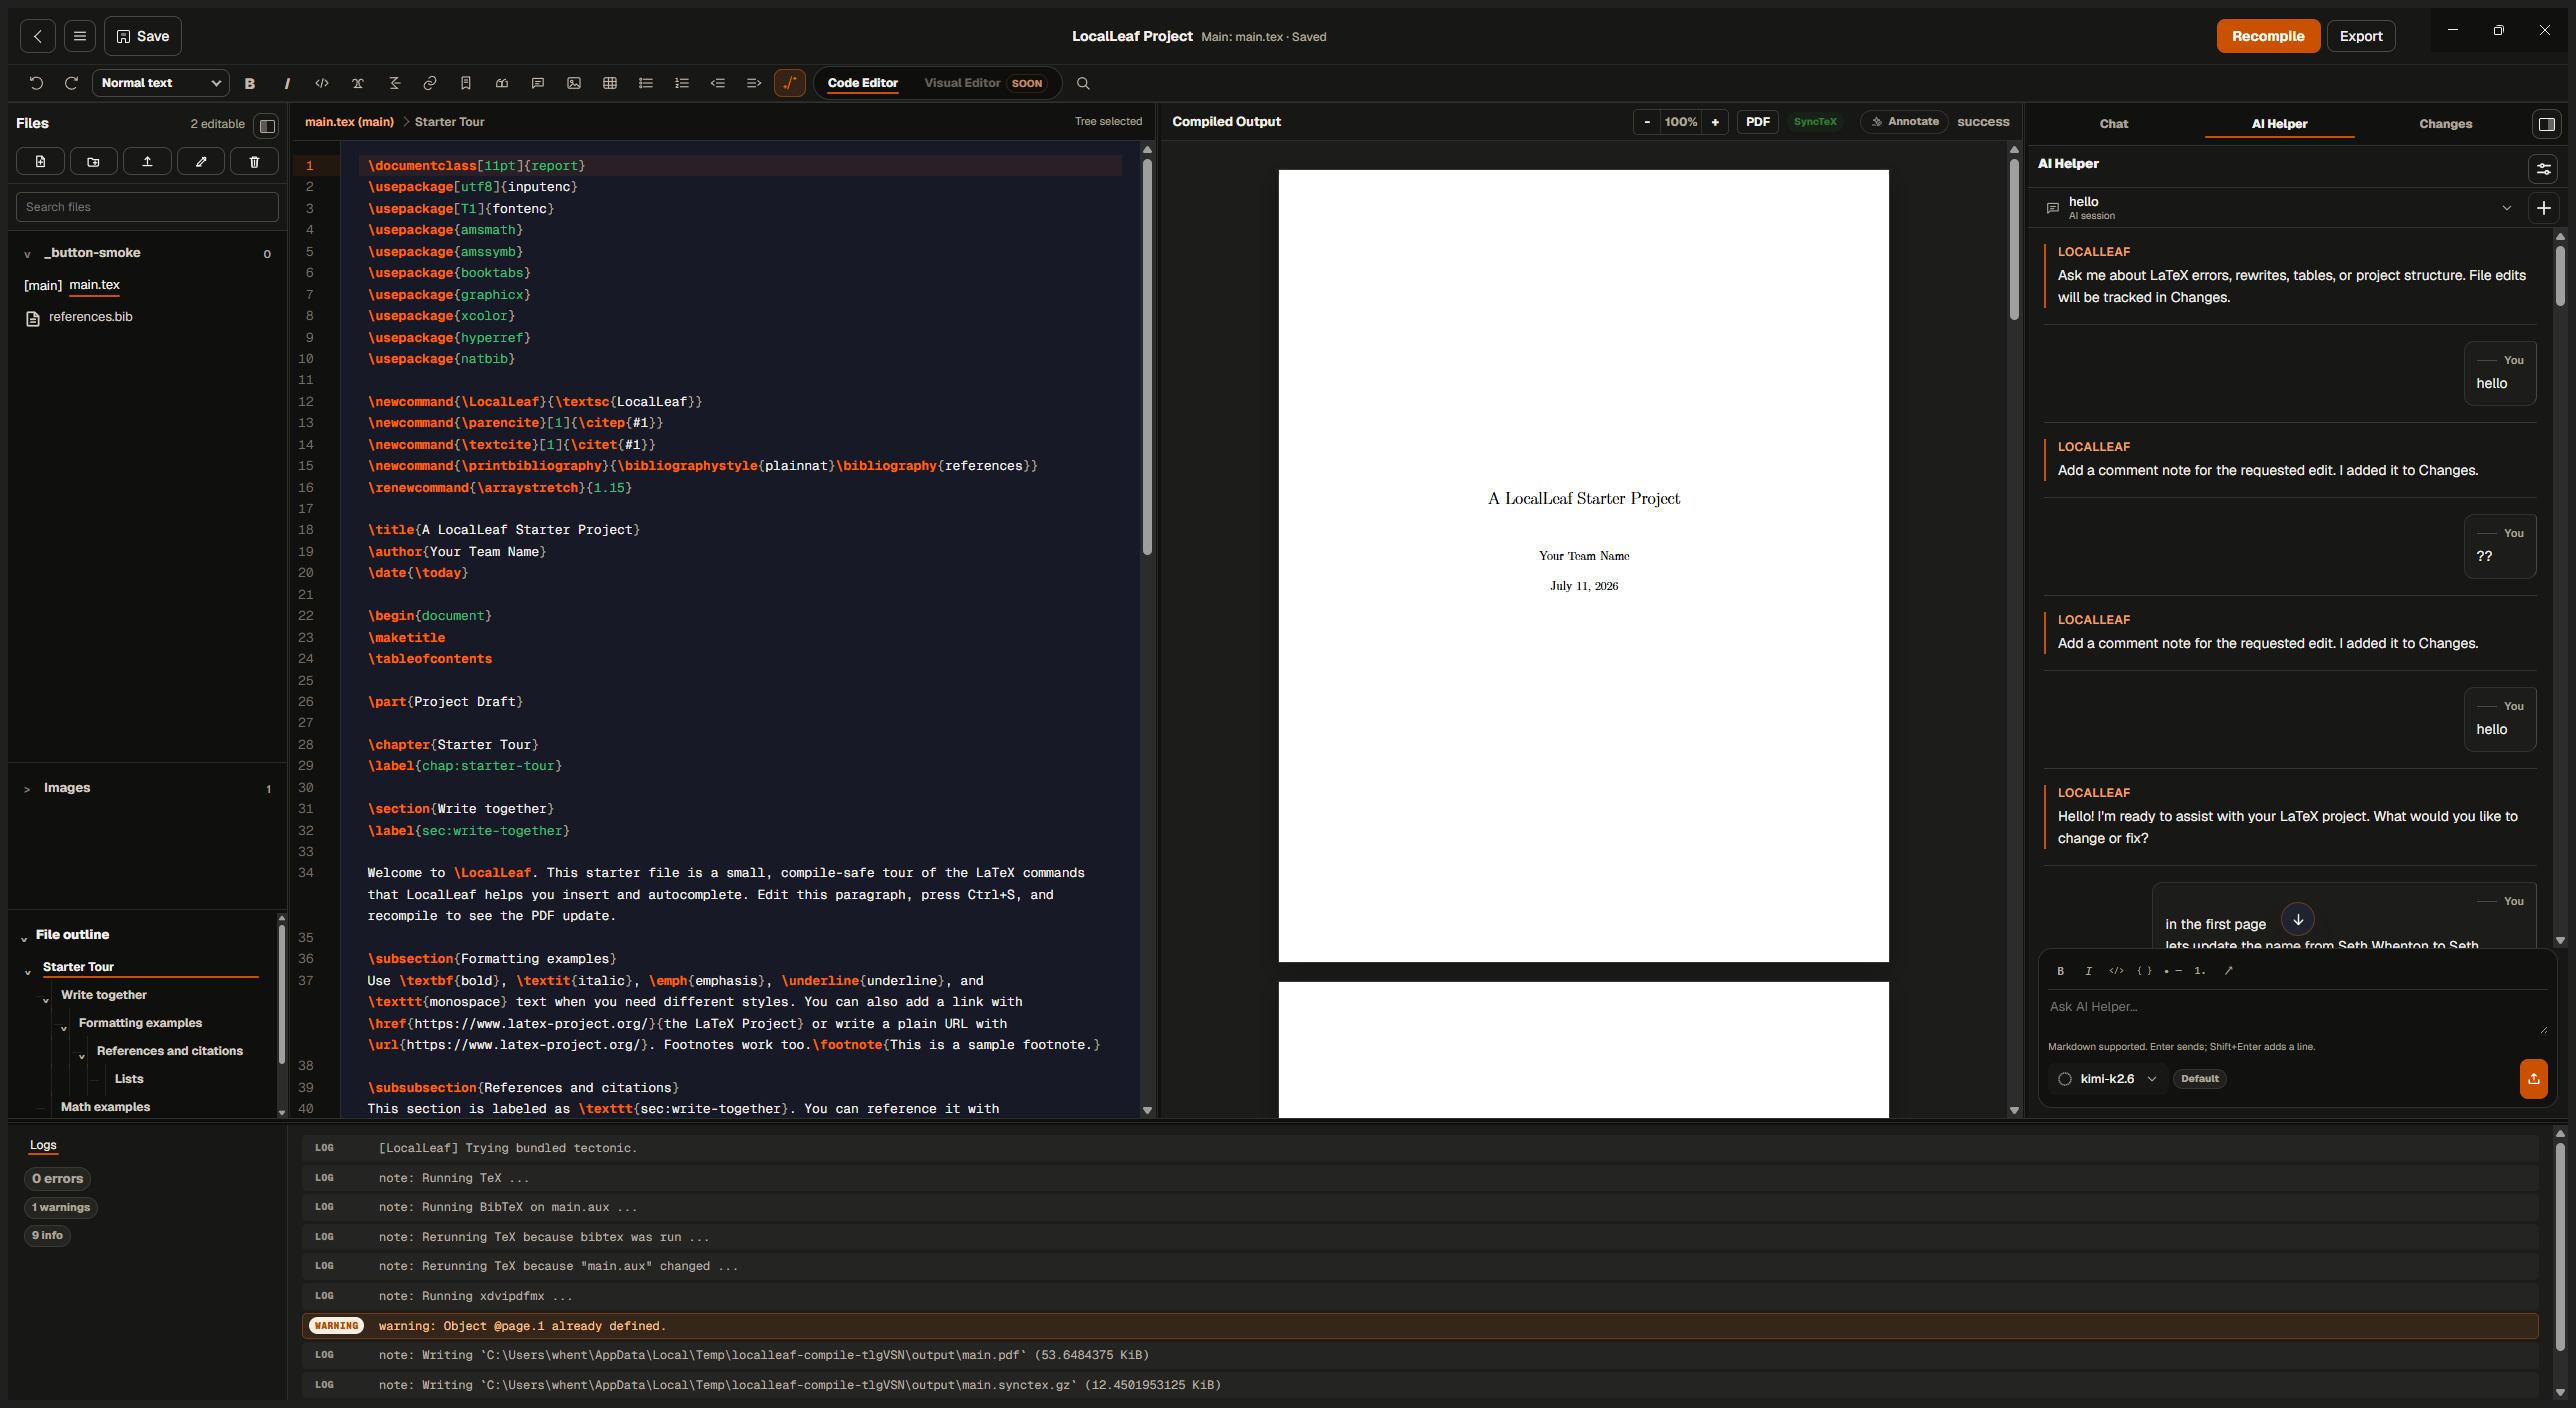The image size is (2576, 1408).
Task: Switch to the Chat tab
Action: pos(2113,124)
